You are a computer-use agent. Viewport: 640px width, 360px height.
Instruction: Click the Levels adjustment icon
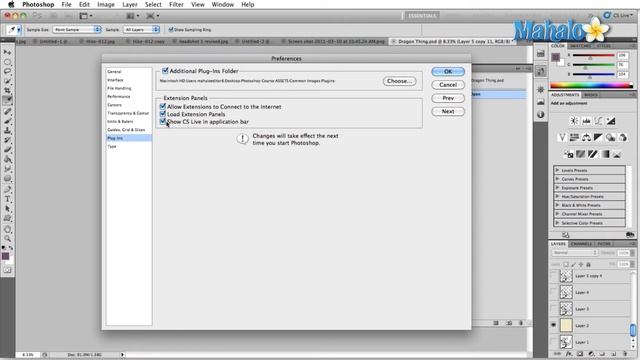coord(586,121)
